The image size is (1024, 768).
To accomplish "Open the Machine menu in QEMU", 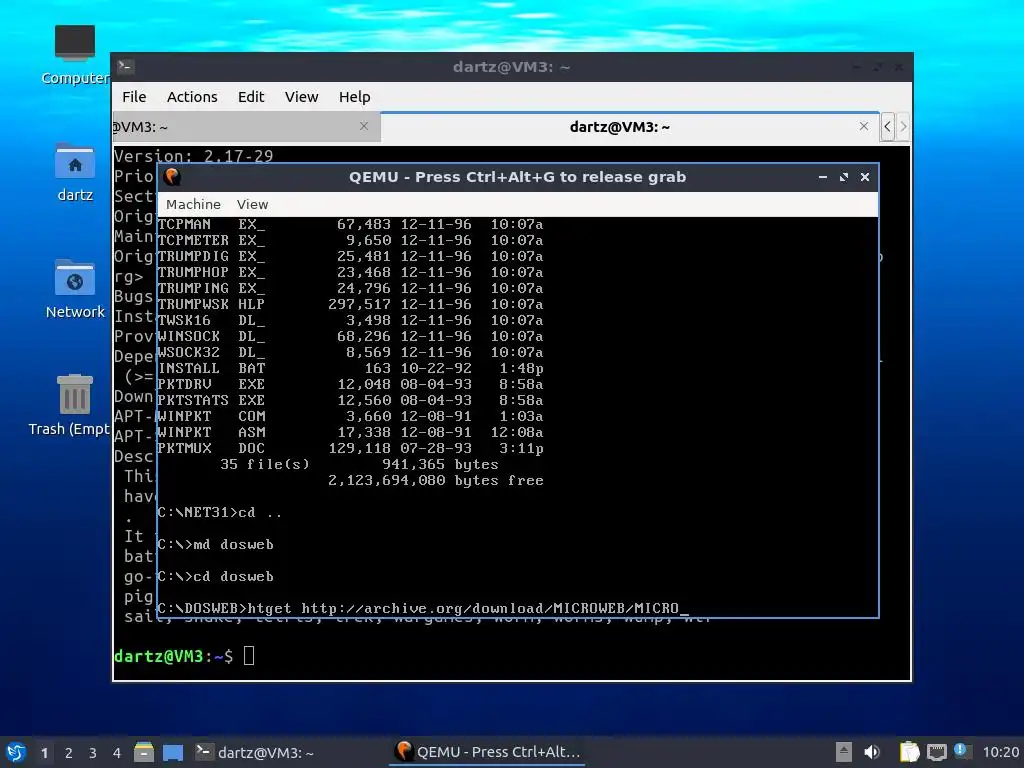I will pyautogui.click(x=193, y=204).
